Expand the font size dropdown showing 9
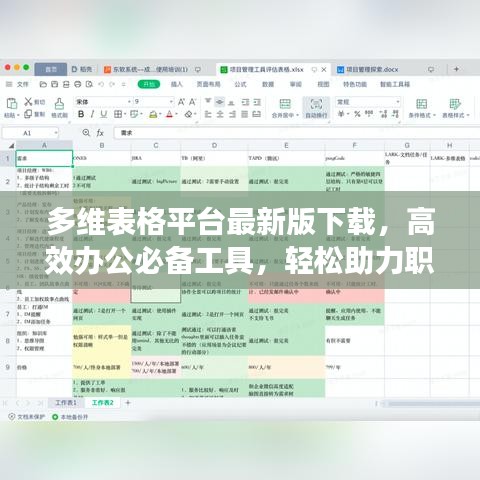 (154, 101)
